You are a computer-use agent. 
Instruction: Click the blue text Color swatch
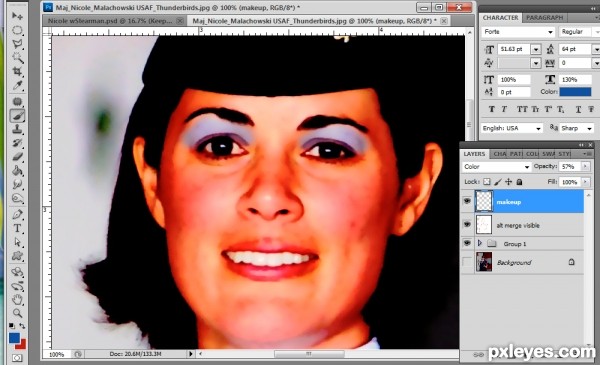point(575,92)
